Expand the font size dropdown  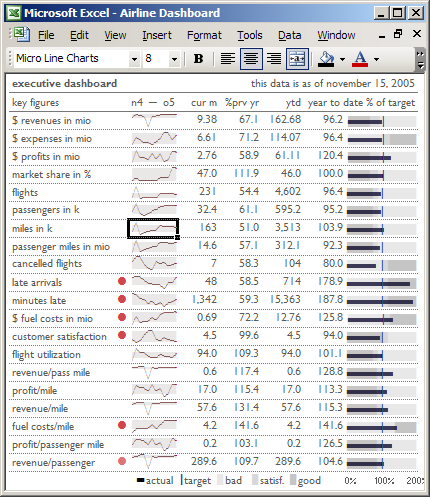pyautogui.click(x=174, y=59)
